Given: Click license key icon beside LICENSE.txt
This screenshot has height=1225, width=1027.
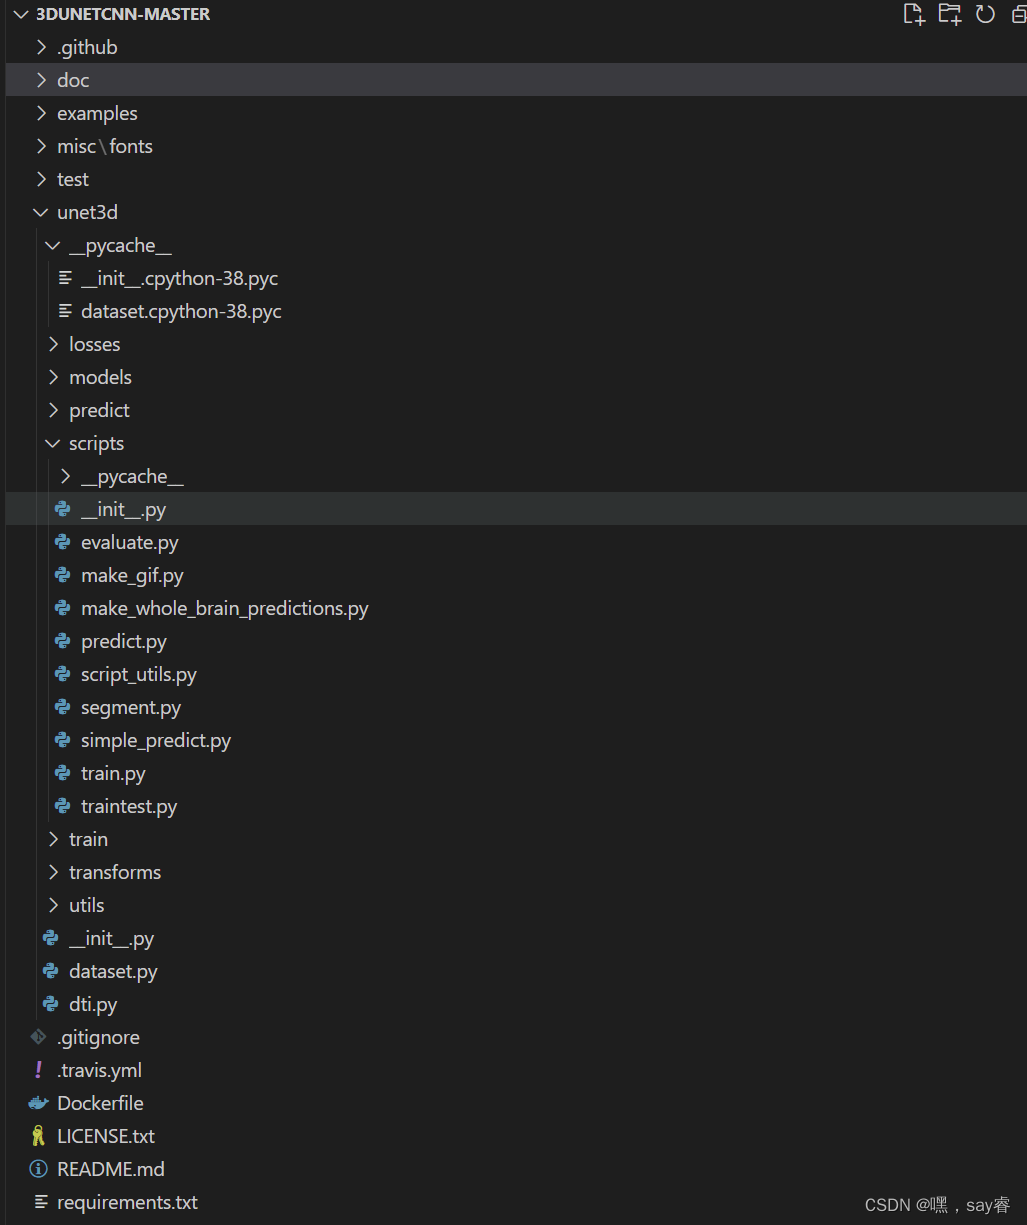Looking at the screenshot, I should (x=39, y=1136).
